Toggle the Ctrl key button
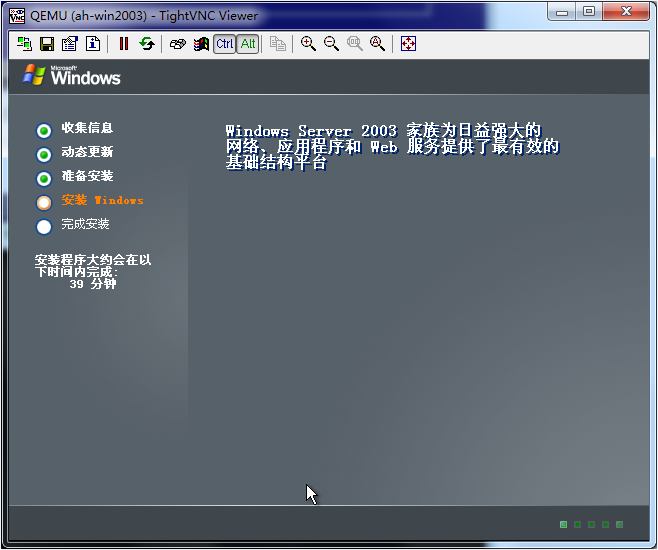Viewport: 658px width, 550px height. tap(225, 44)
